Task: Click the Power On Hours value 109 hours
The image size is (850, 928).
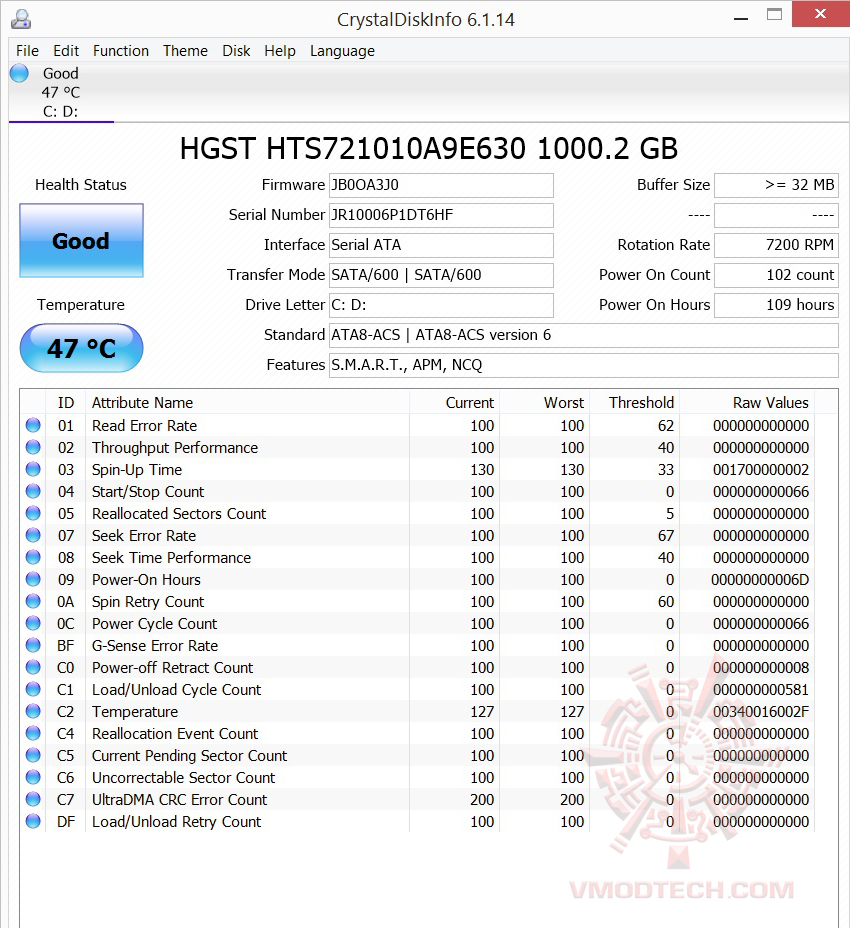Action: 776,305
